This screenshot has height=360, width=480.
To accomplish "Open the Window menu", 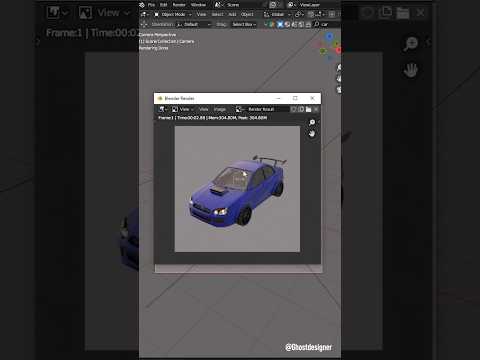I will click(x=198, y=5).
